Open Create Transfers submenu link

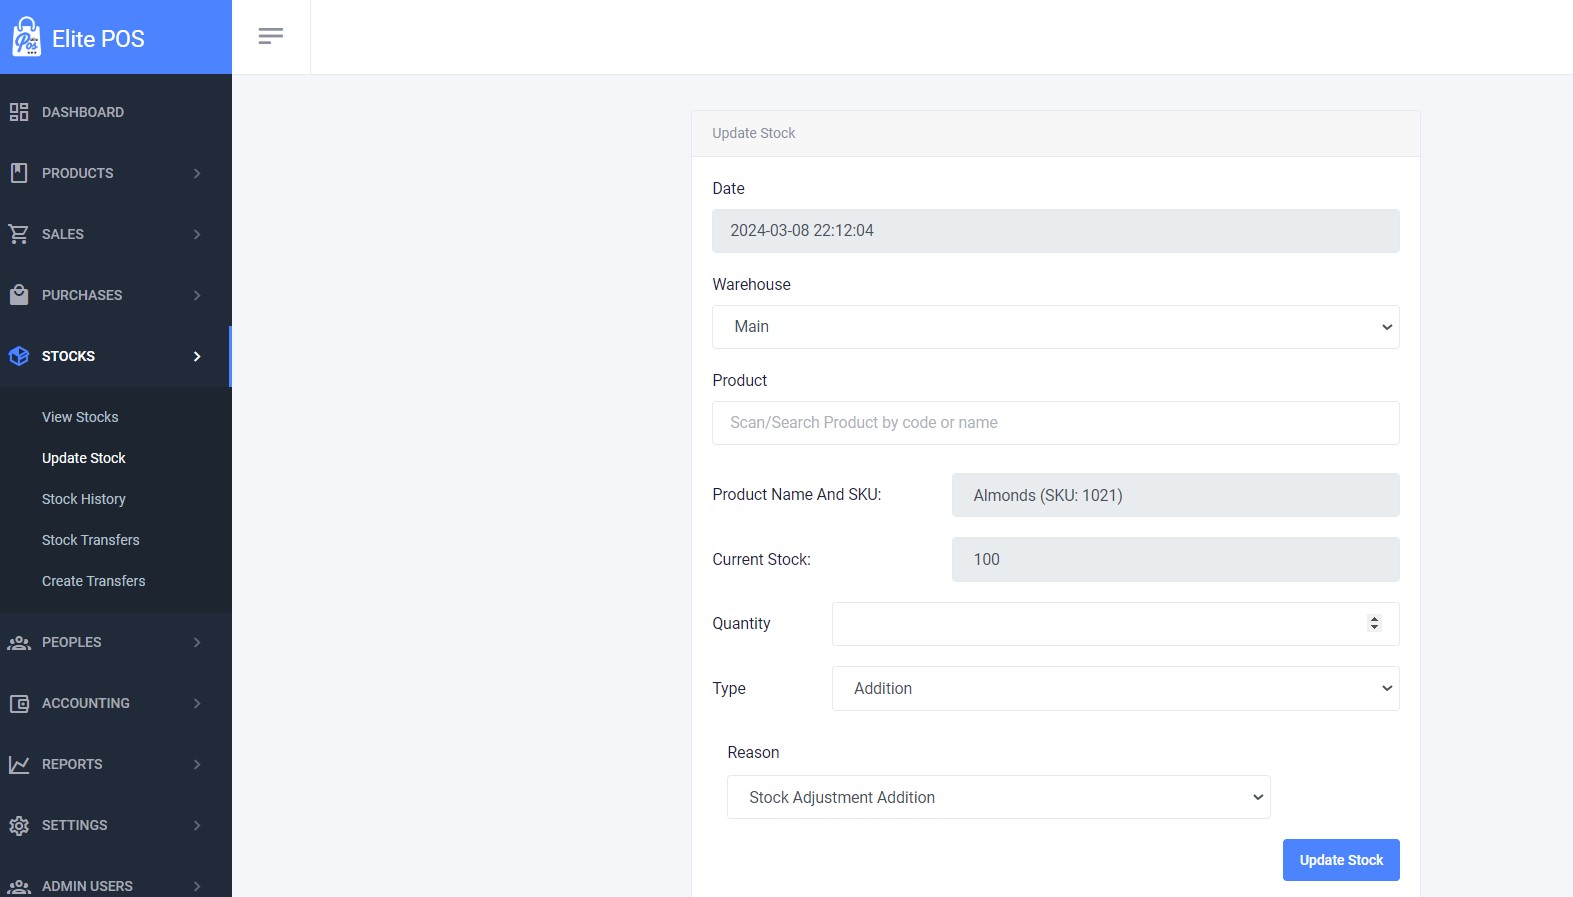pyautogui.click(x=94, y=581)
